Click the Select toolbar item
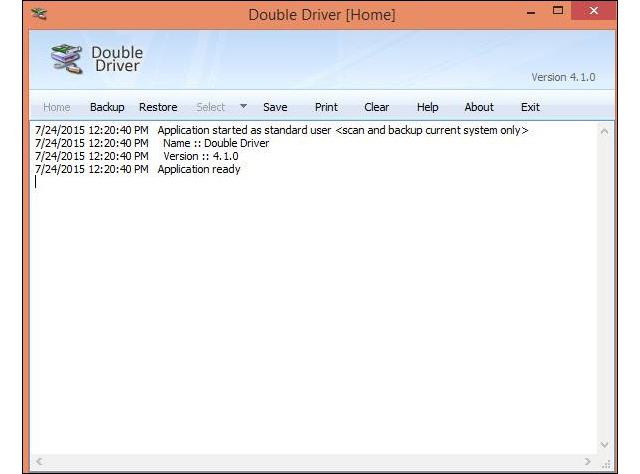The width and height of the screenshot is (640, 474). [x=211, y=107]
